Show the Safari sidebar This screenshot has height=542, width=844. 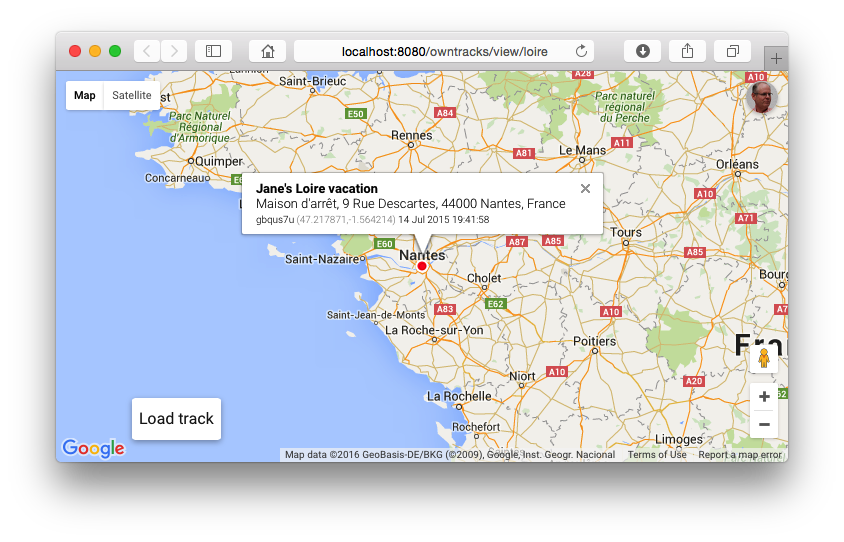213,51
